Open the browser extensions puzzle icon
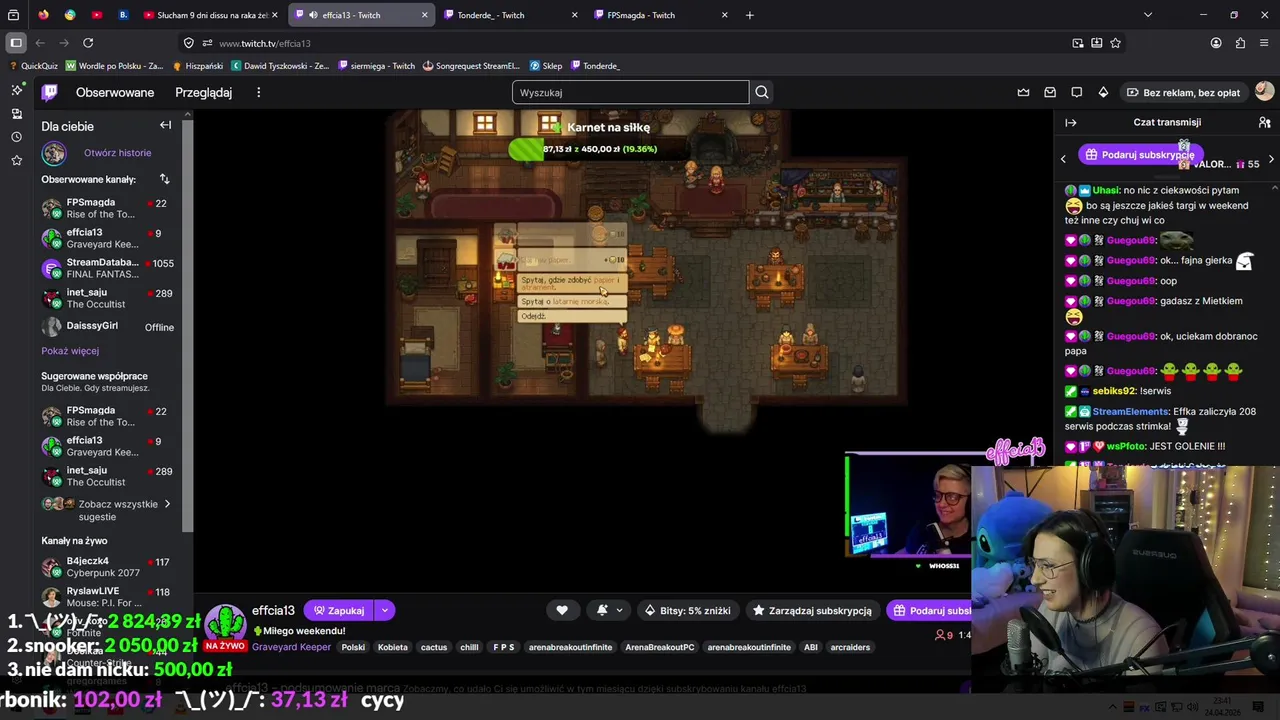 pyautogui.click(x=1240, y=43)
